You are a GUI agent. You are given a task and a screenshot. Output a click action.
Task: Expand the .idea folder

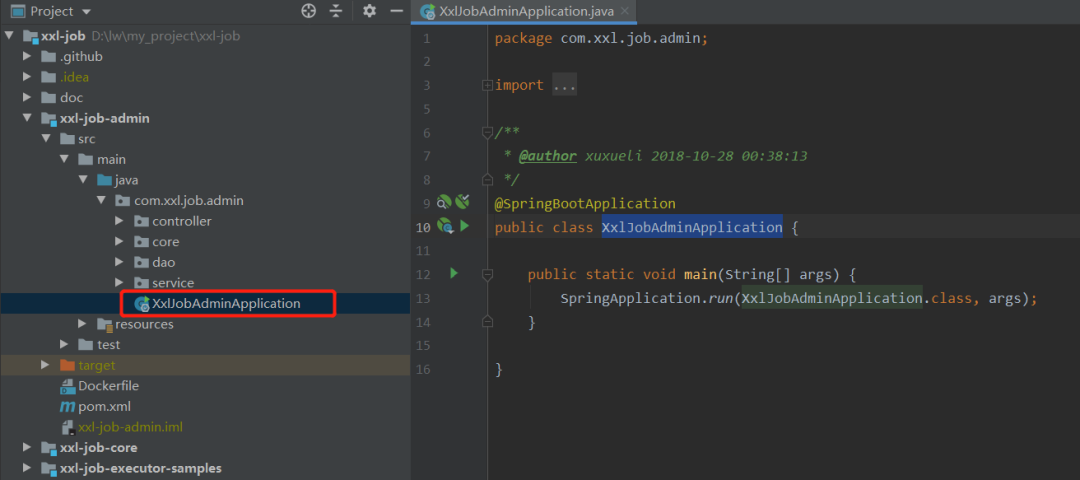point(27,77)
